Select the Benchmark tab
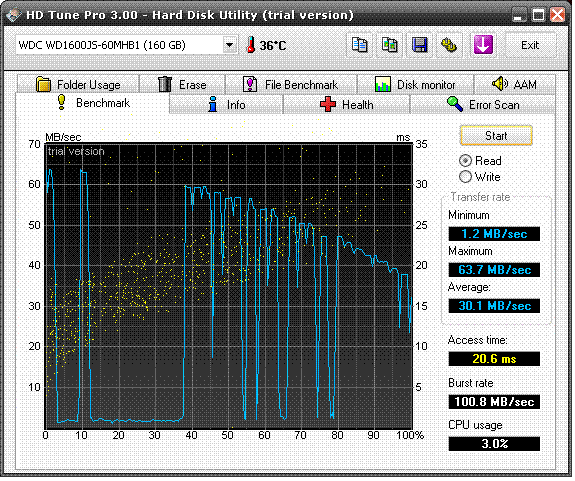 pos(93,103)
